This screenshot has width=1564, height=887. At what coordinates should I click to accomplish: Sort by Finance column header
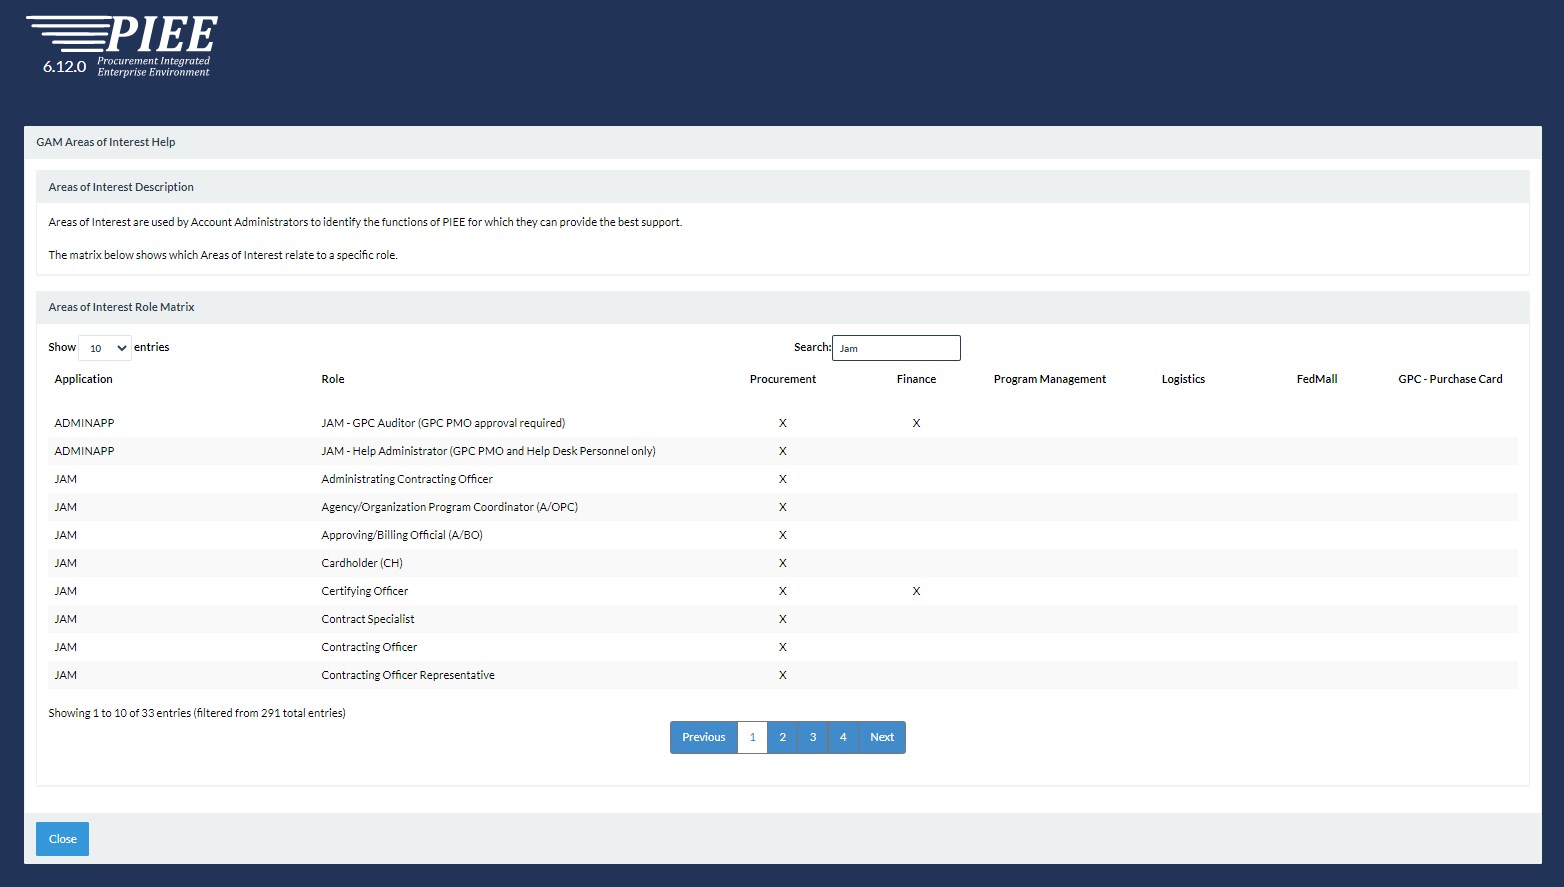[x=916, y=379]
